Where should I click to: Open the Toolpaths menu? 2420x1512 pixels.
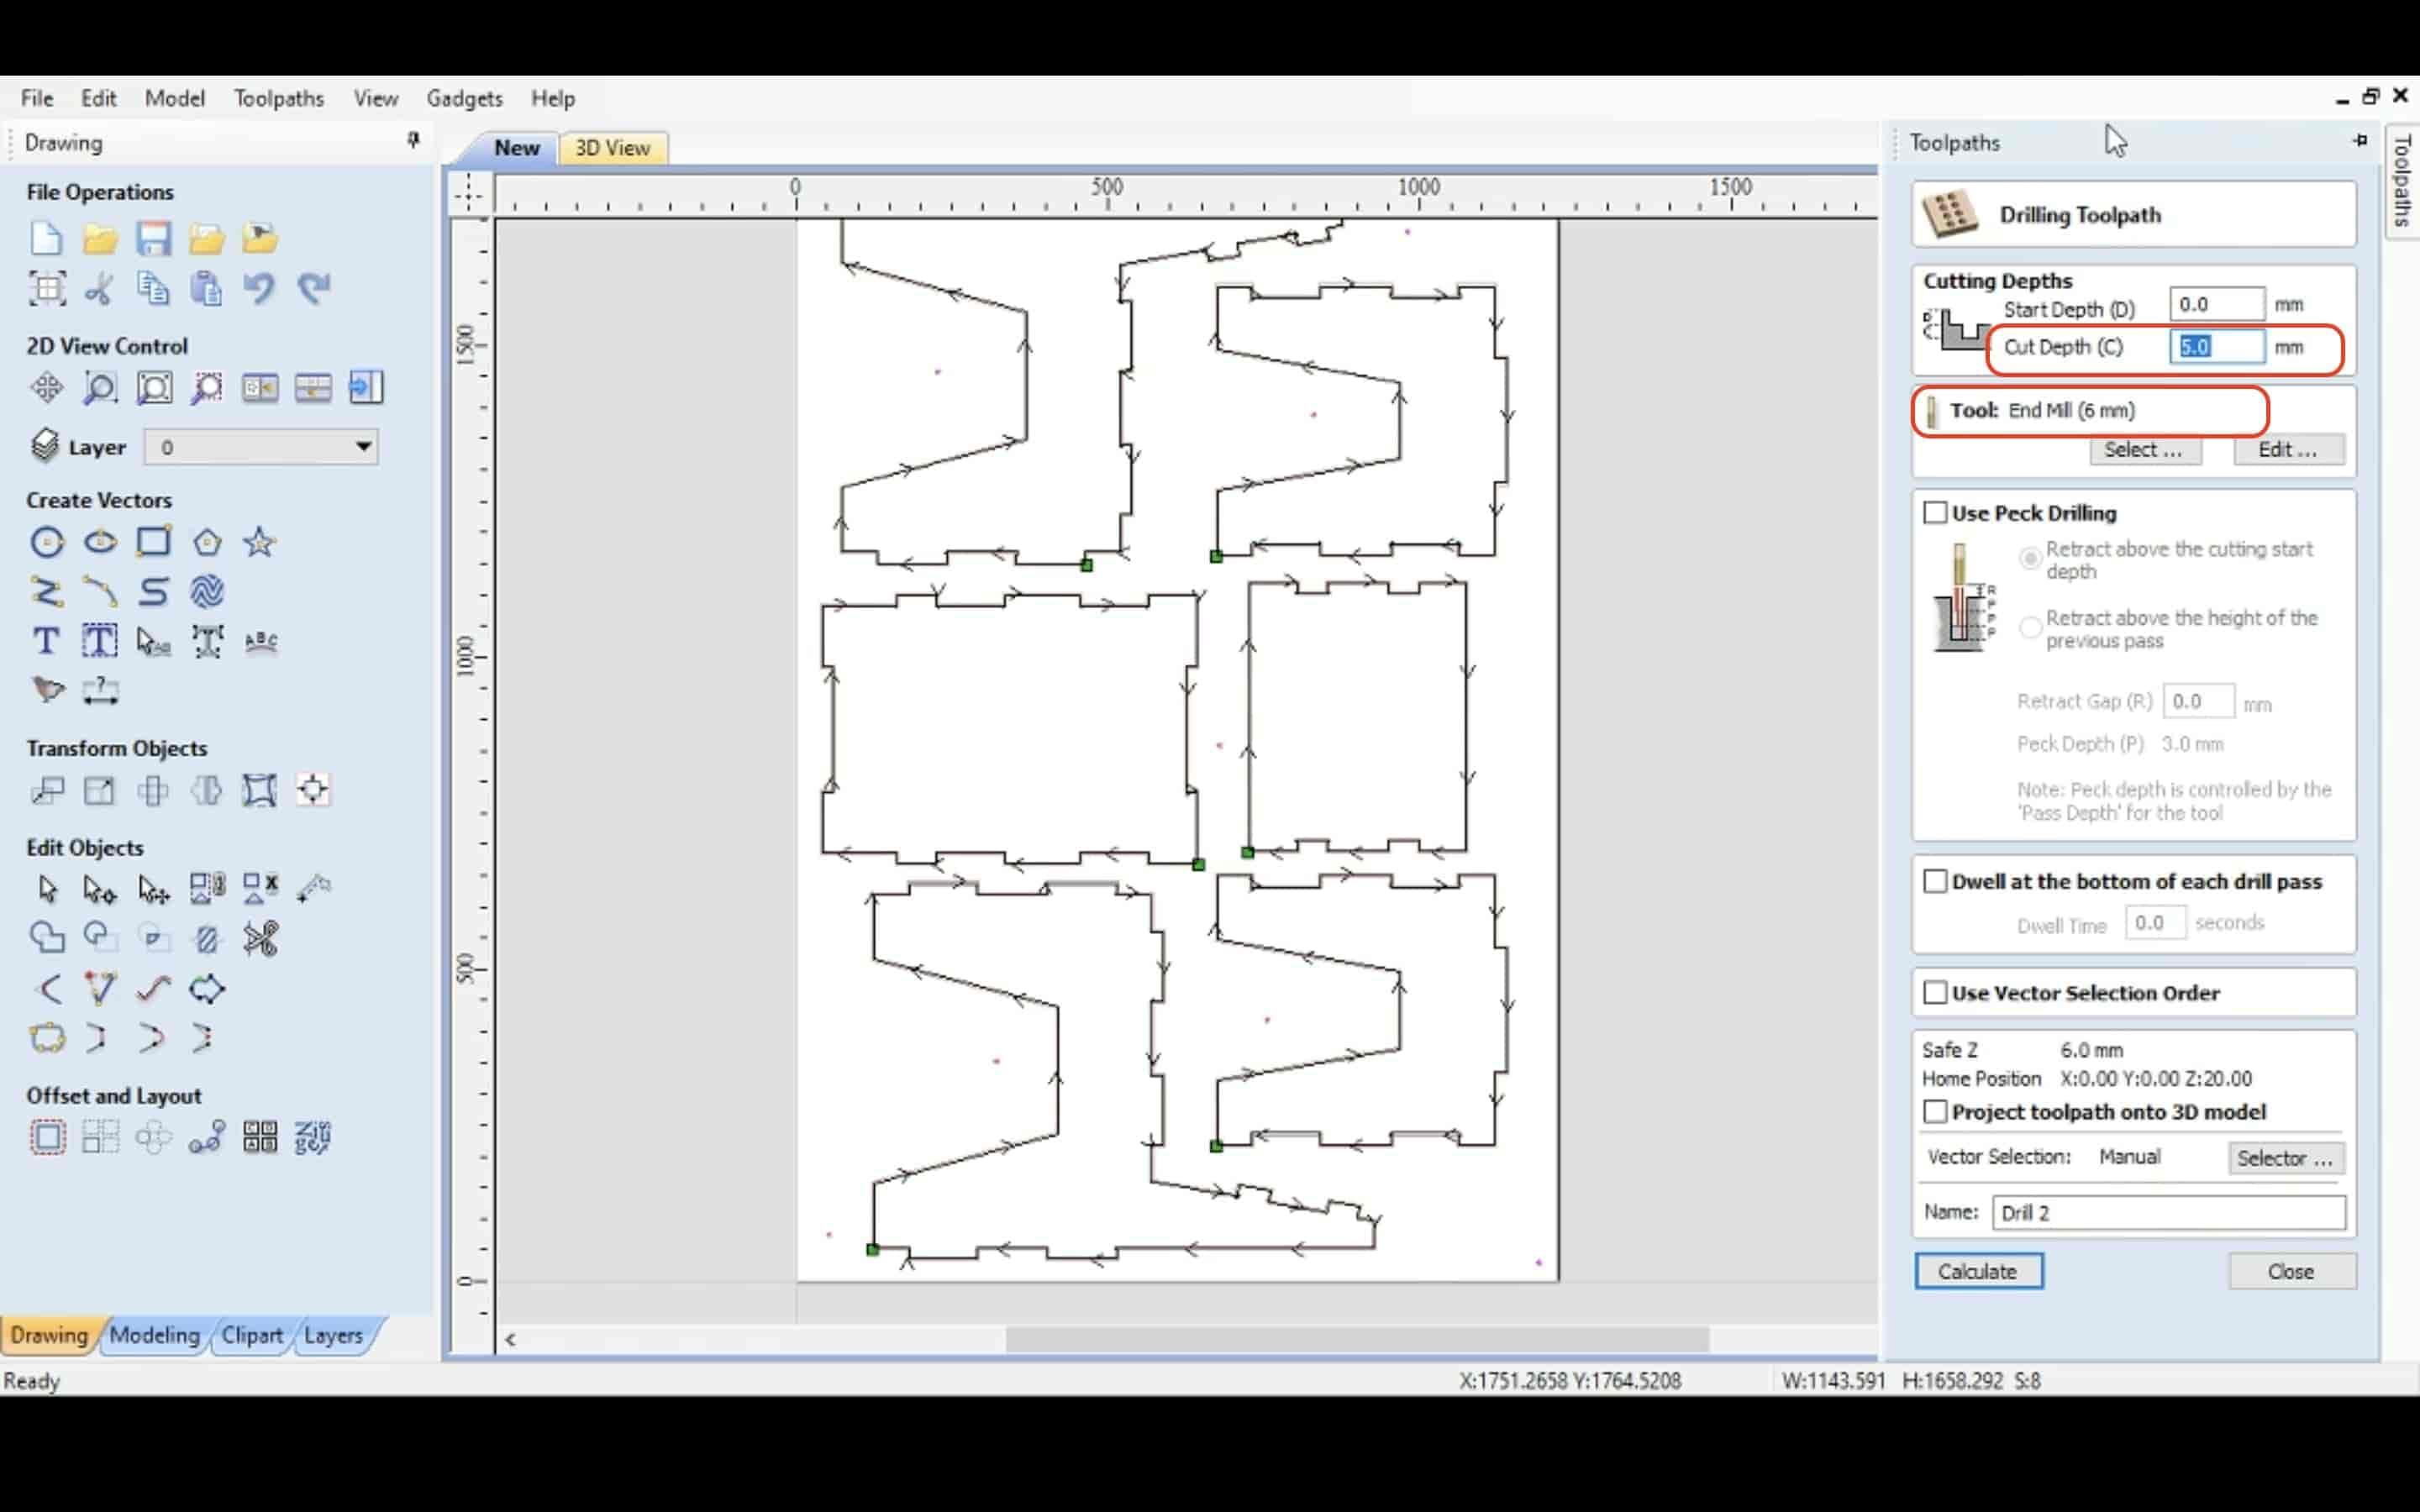(x=279, y=97)
